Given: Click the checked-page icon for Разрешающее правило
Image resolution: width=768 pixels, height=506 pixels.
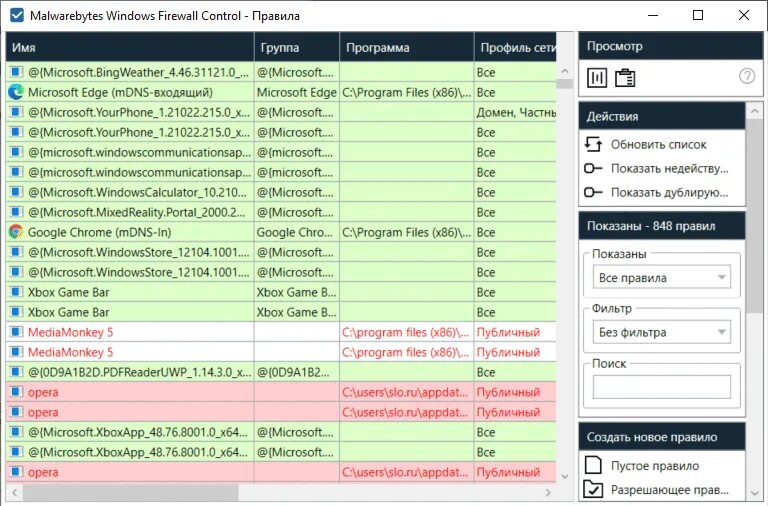Looking at the screenshot, I should tap(593, 489).
